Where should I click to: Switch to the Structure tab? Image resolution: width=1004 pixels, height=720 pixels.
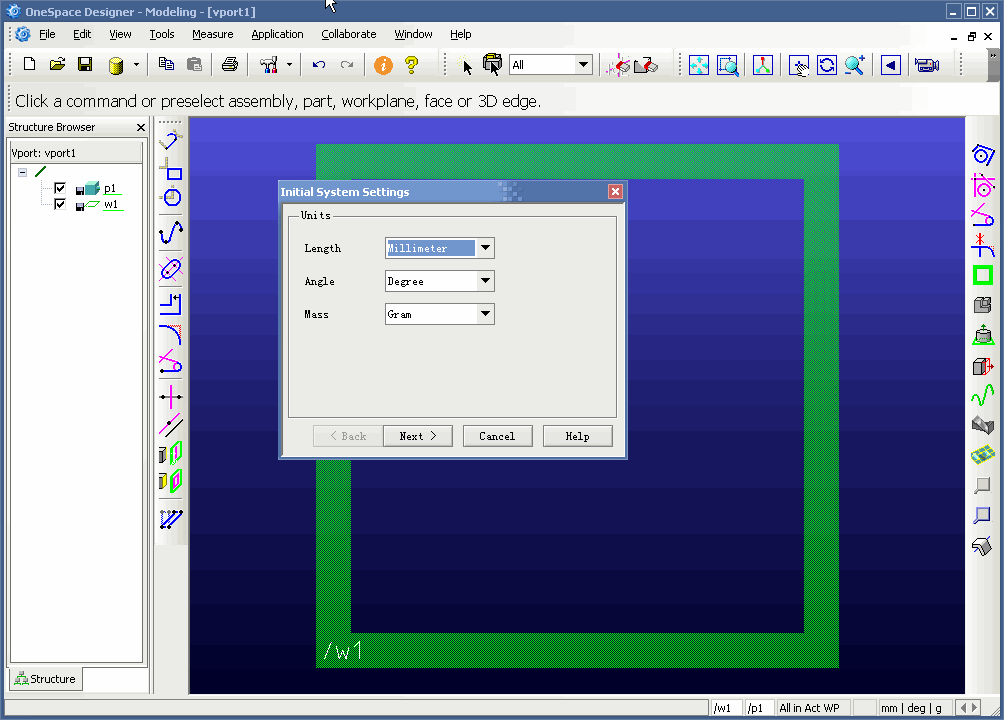pyautogui.click(x=45, y=679)
